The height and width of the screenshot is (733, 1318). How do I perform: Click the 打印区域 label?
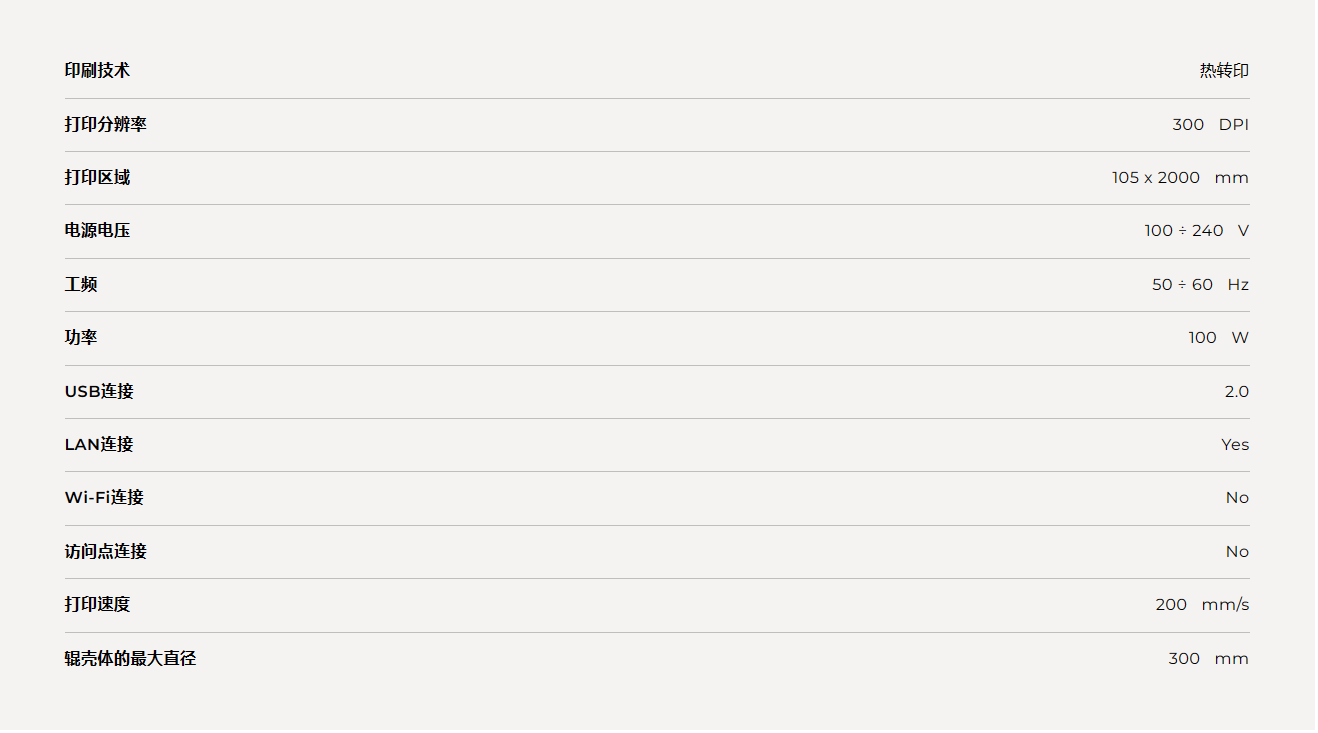[97, 177]
